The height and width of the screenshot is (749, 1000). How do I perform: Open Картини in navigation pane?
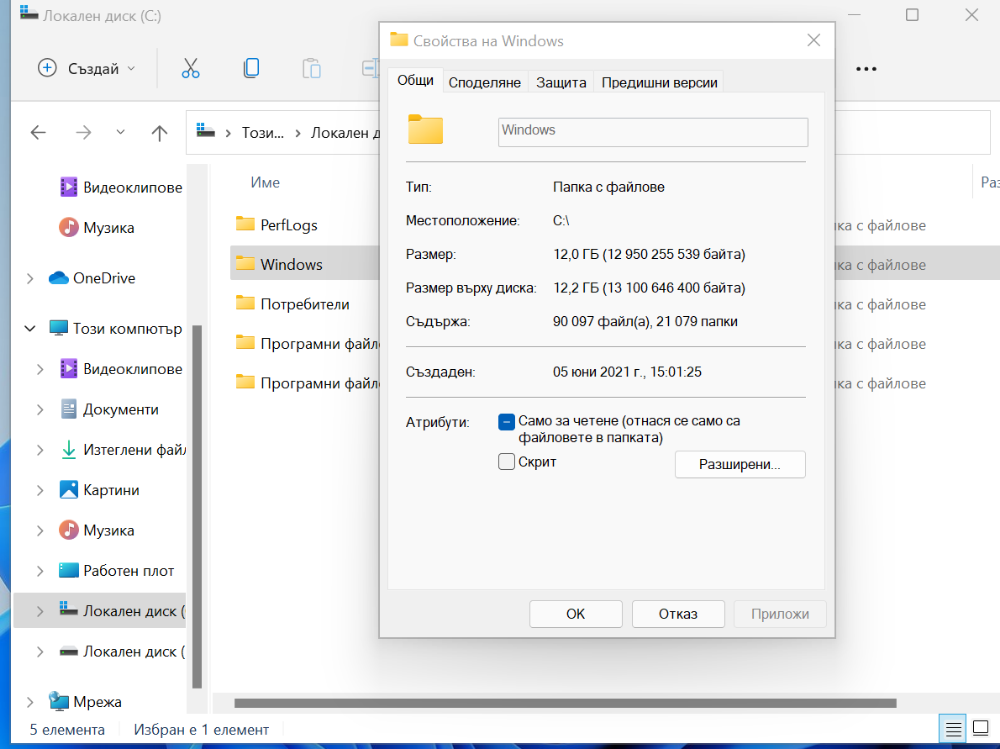(99, 489)
